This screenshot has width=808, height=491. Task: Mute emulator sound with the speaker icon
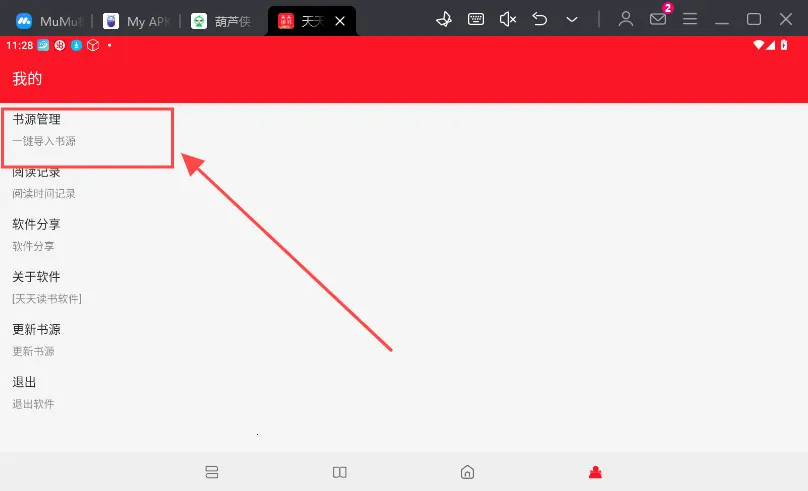(x=508, y=19)
